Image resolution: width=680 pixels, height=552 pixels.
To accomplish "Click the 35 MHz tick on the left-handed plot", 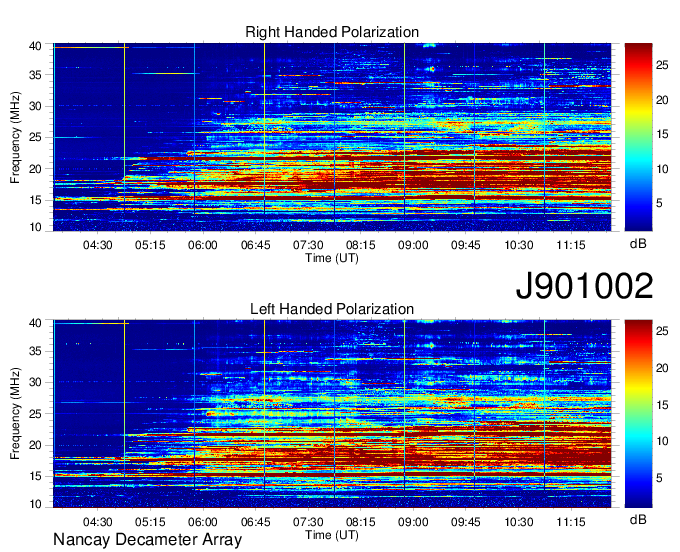I will tap(35, 351).
